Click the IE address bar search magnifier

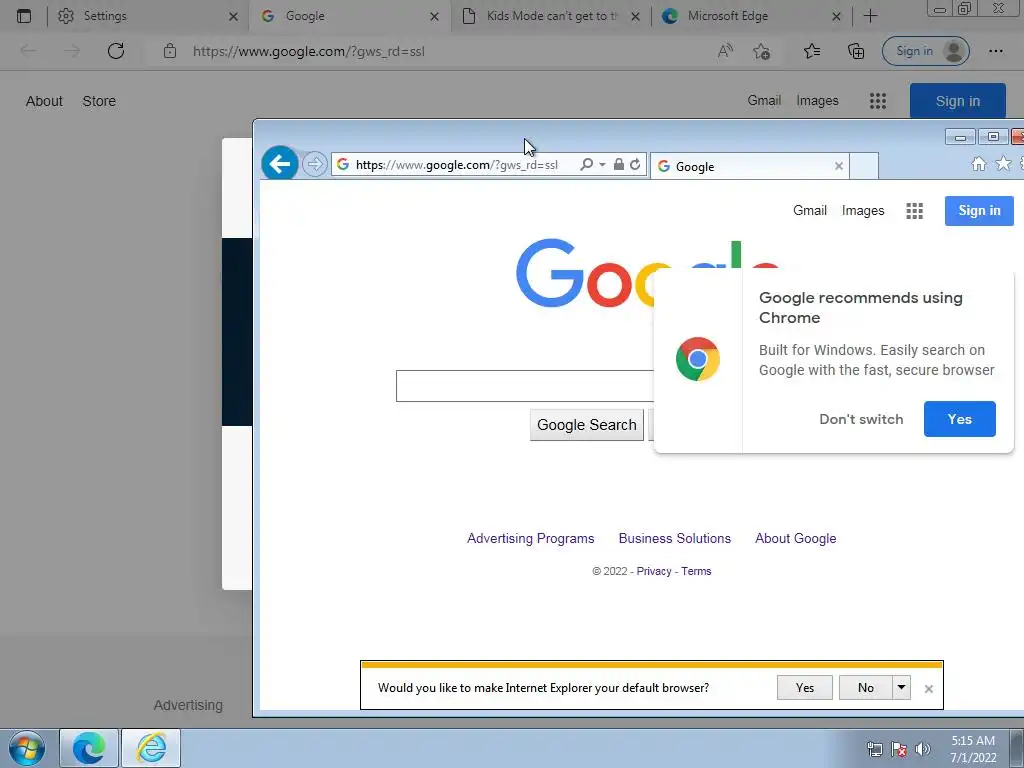click(x=586, y=165)
